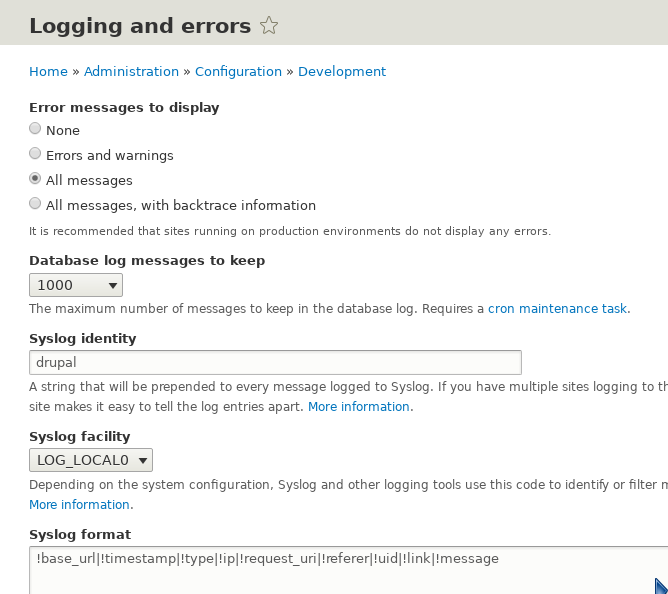The width and height of the screenshot is (668, 594).
Task: Open More information link under Syslog facility
Action: pyautogui.click(x=80, y=505)
